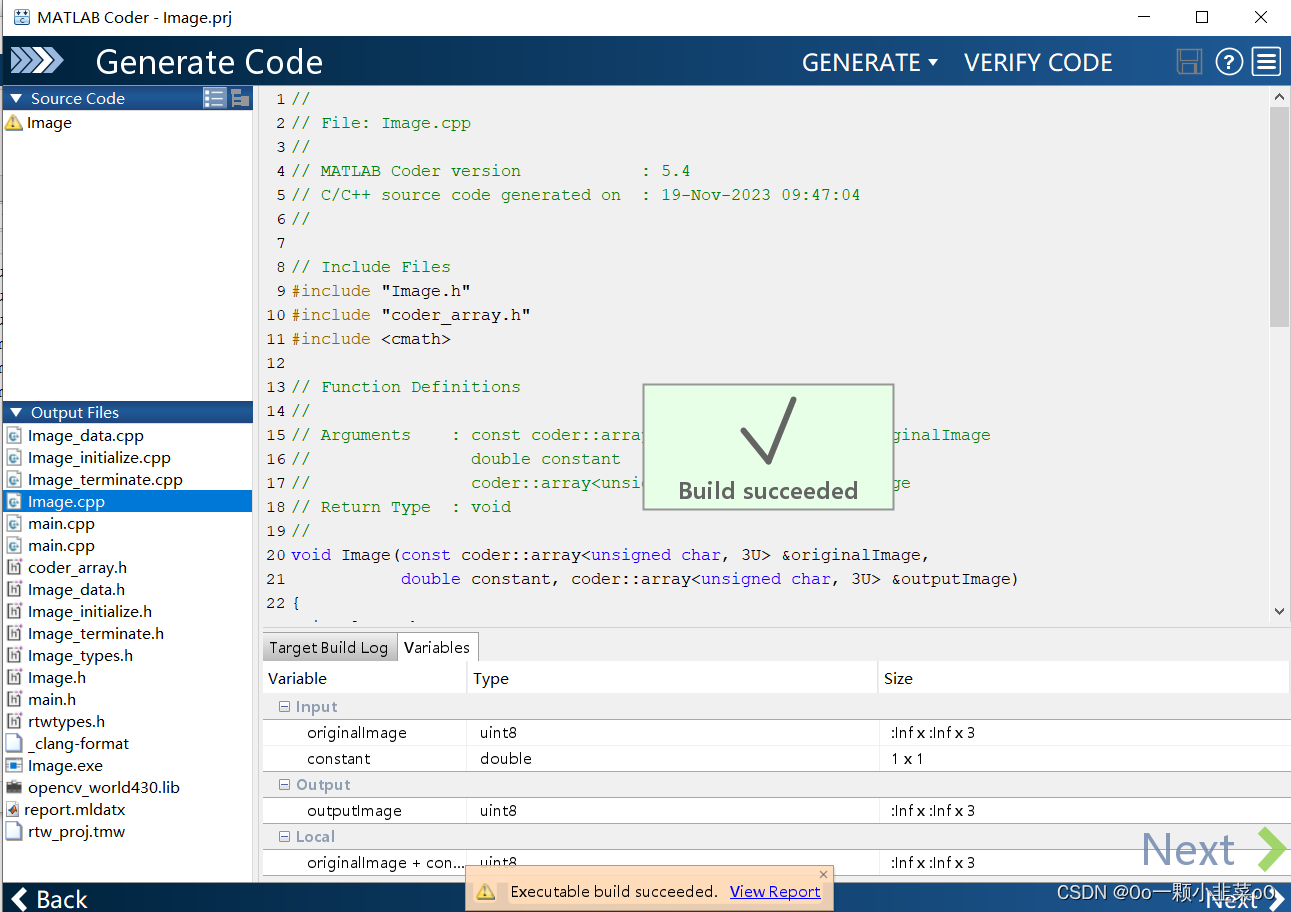Open Image_types.h file
1291x912 pixels.
pyautogui.click(x=80, y=656)
